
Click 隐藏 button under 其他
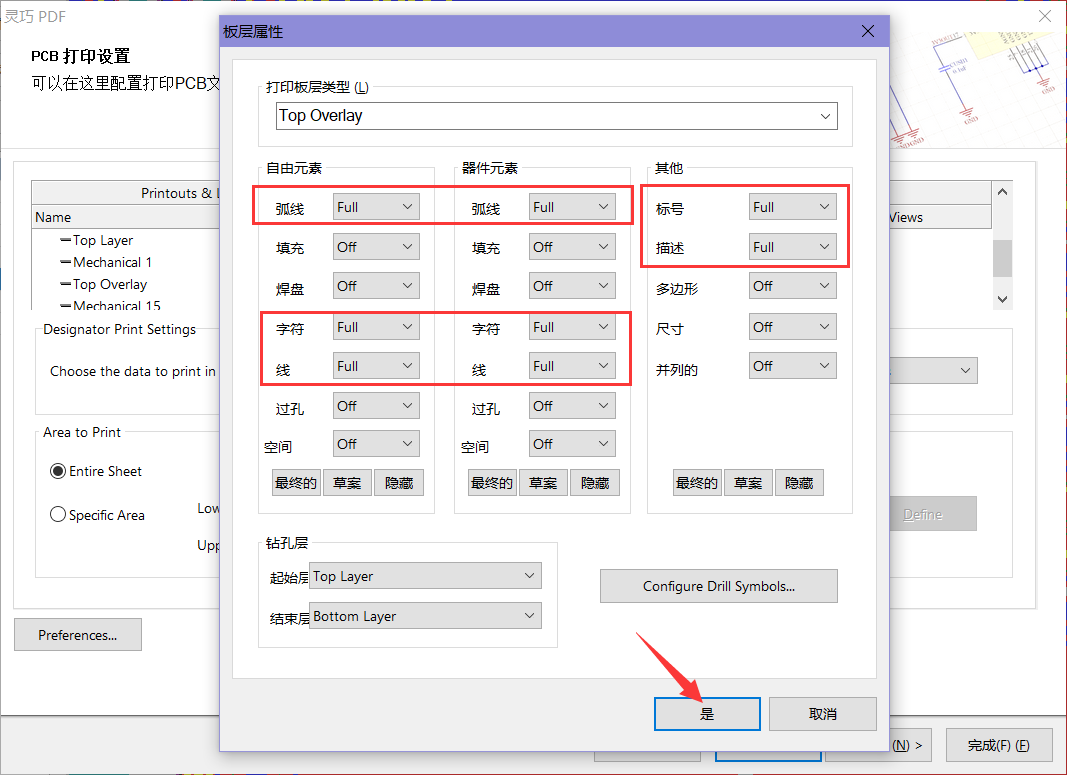pos(799,482)
